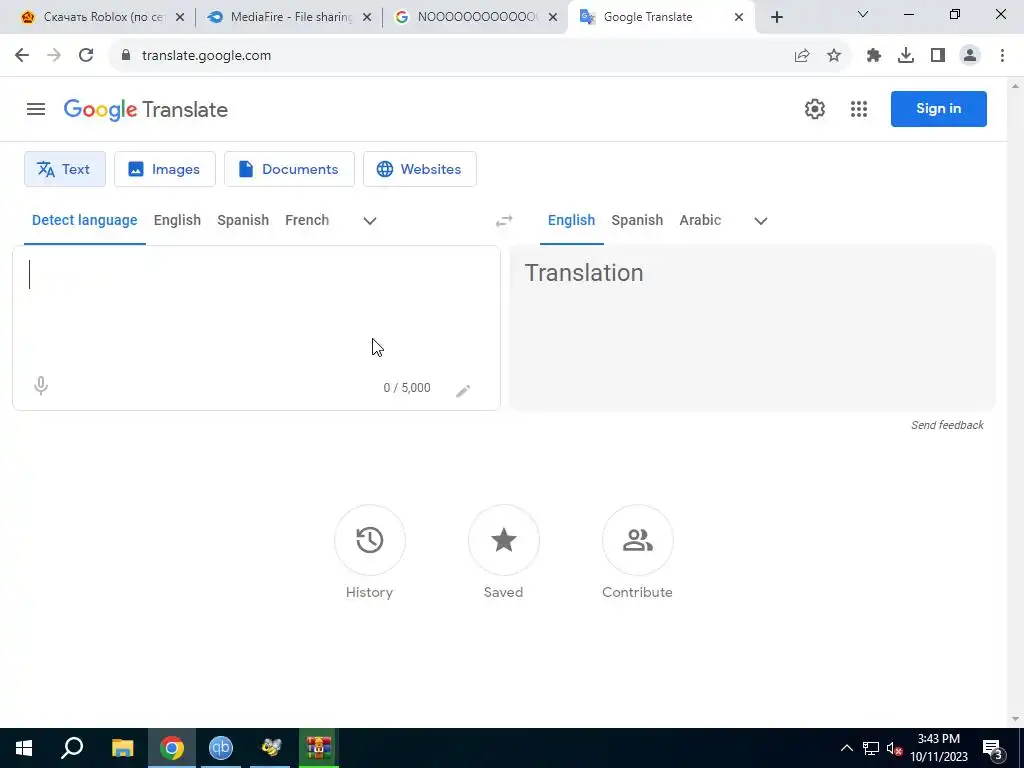Open the Windows Start menu
Screen dimensions: 1024x768
point(24,748)
